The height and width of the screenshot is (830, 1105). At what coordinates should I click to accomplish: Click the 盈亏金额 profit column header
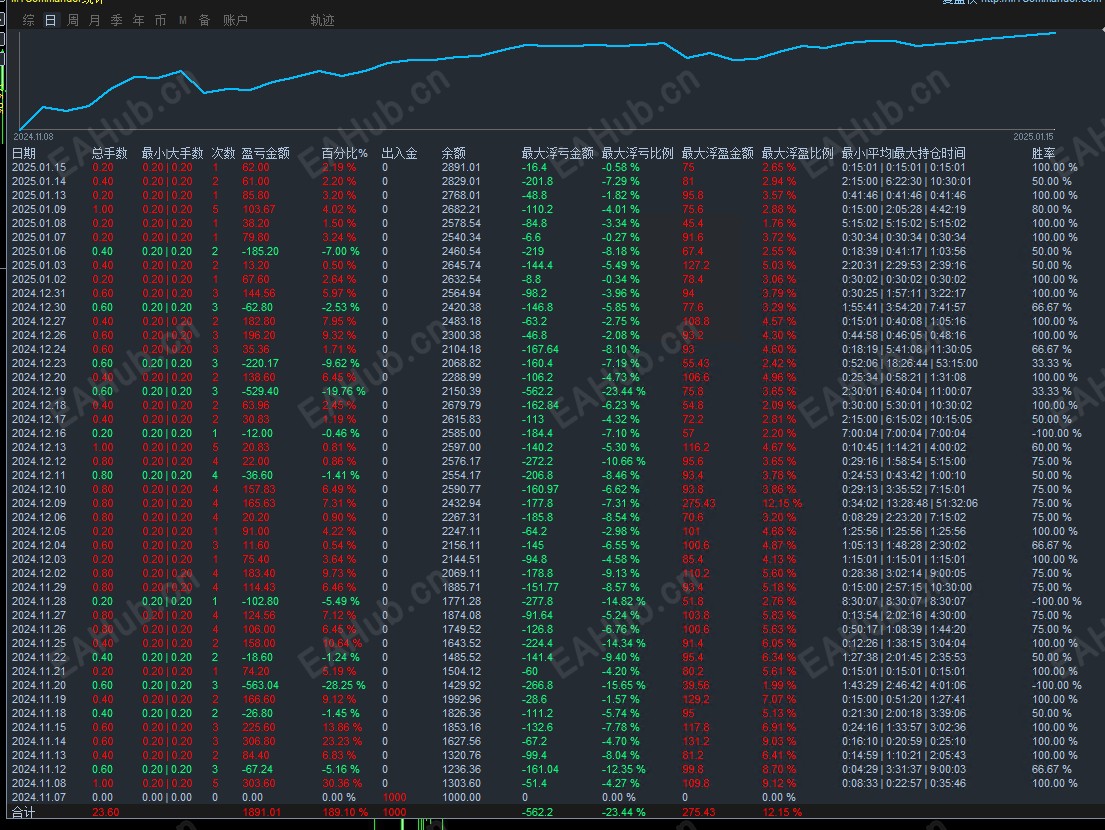266,153
